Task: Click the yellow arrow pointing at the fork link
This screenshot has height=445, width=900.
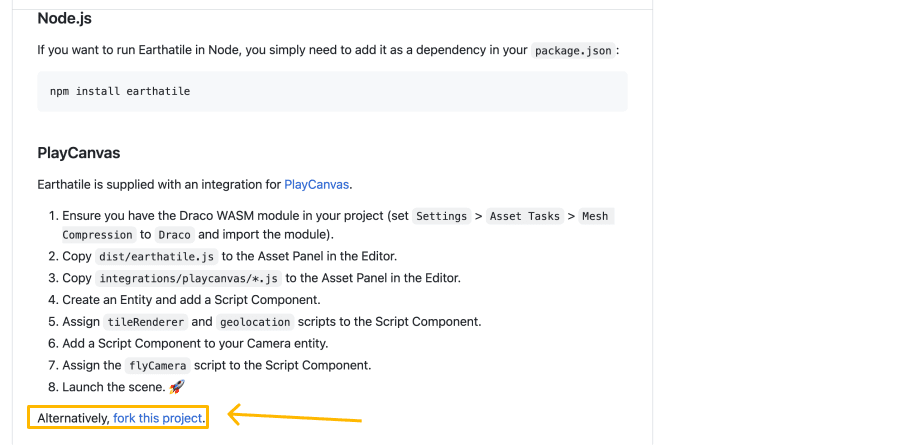Action: click(294, 415)
